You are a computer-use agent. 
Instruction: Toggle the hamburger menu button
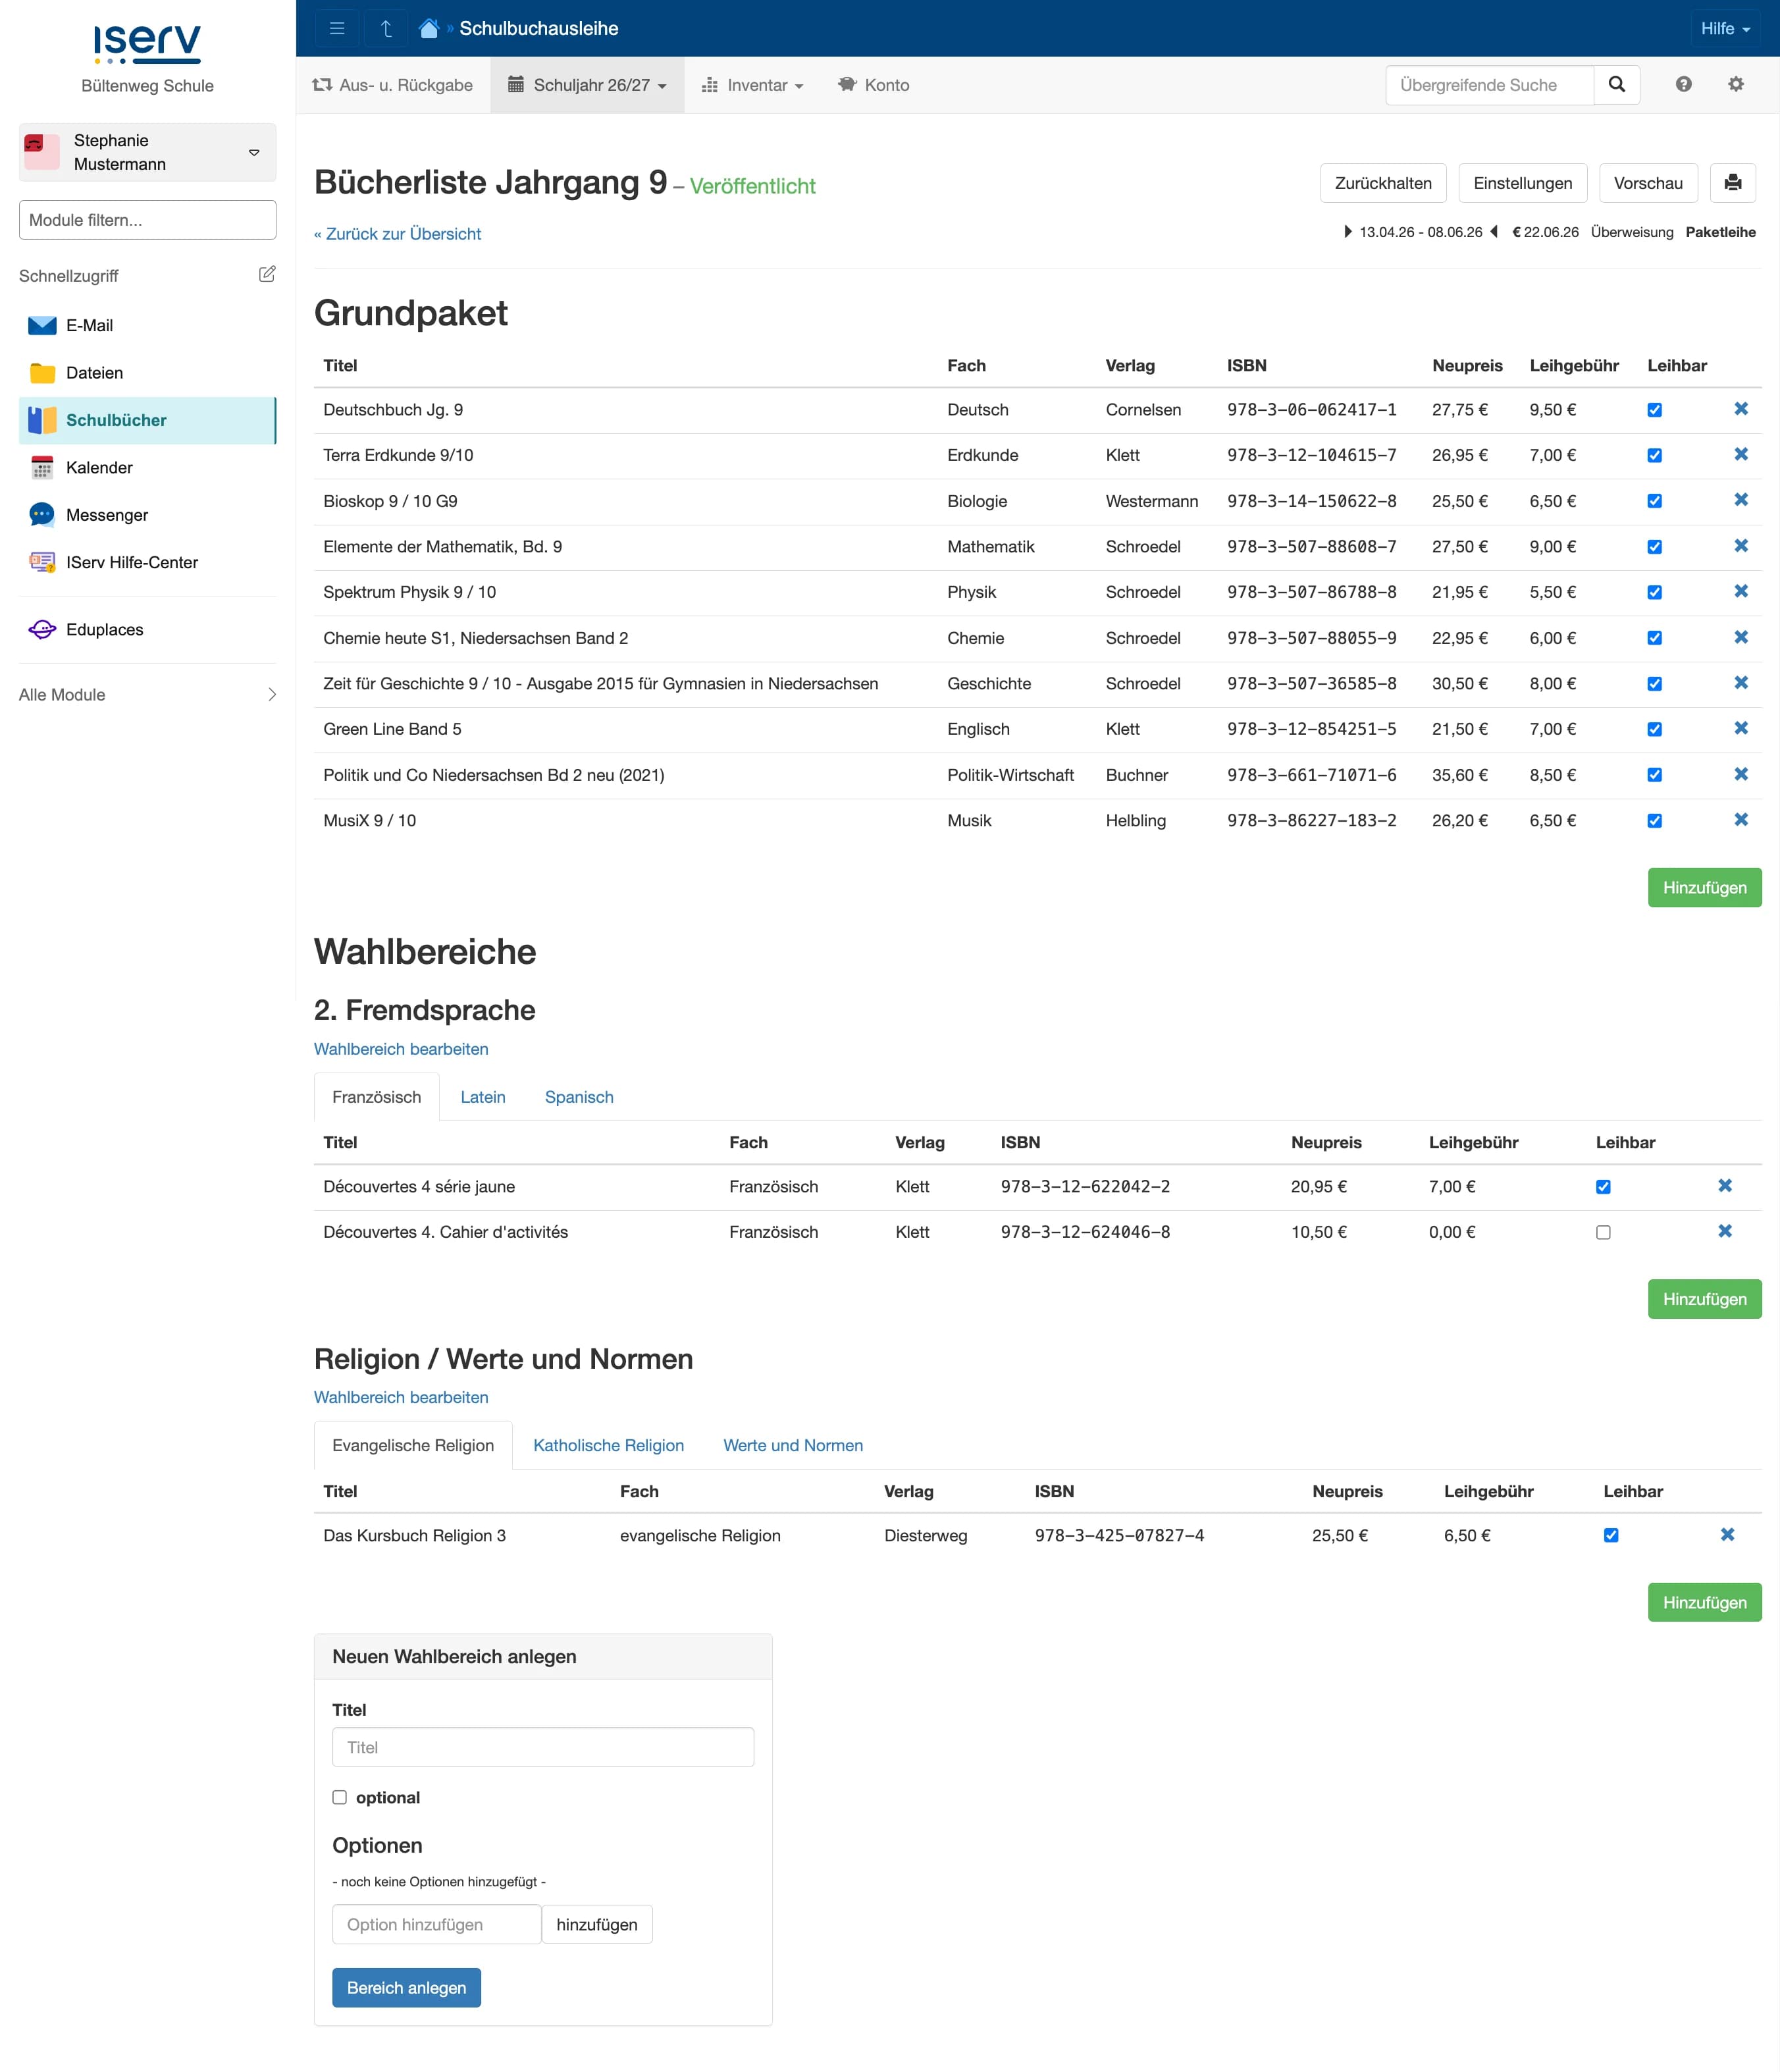tap(337, 28)
